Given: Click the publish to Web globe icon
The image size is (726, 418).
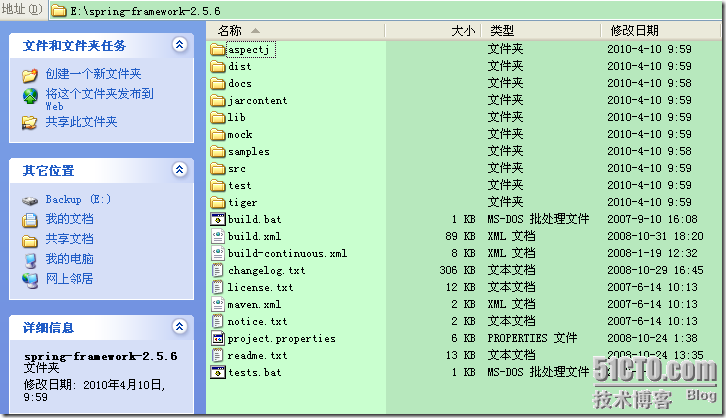Looking at the screenshot, I should click(30, 96).
